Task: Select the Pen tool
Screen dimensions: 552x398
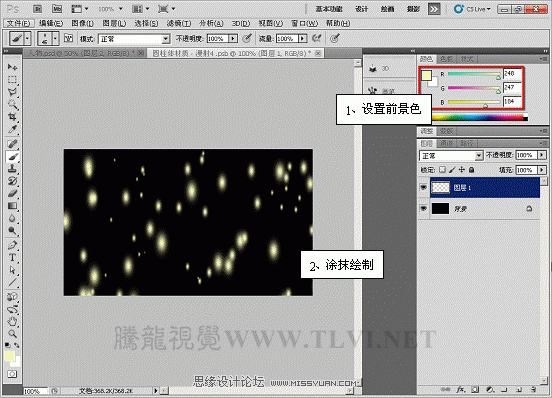Action: pyautogui.click(x=12, y=245)
